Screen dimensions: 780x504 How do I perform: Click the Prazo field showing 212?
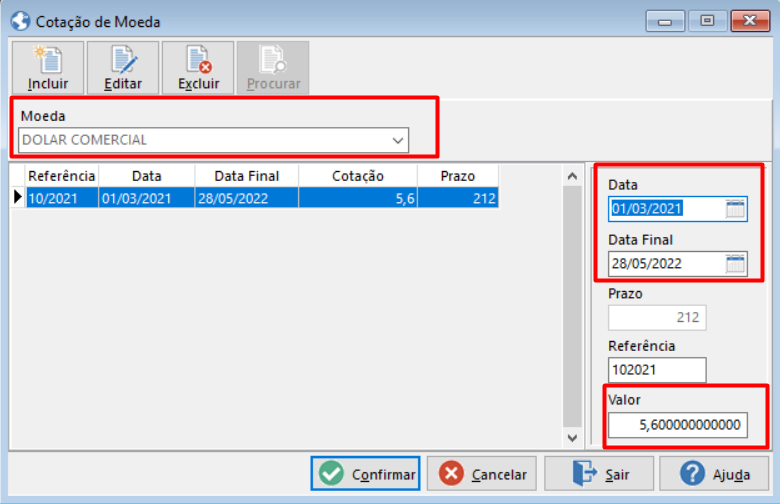pos(657,317)
